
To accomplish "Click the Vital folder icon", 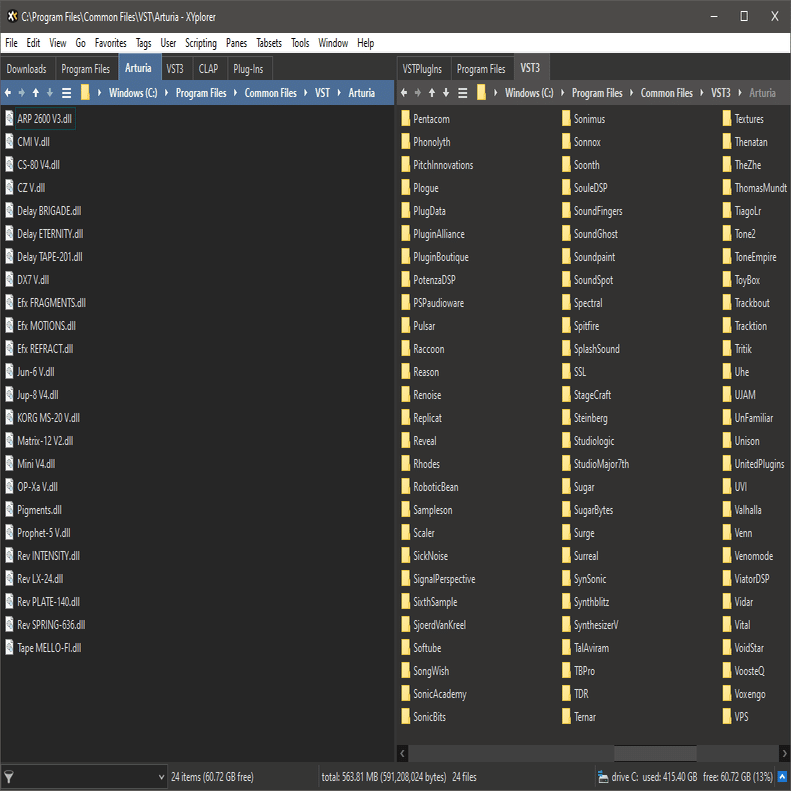I will click(x=727, y=625).
